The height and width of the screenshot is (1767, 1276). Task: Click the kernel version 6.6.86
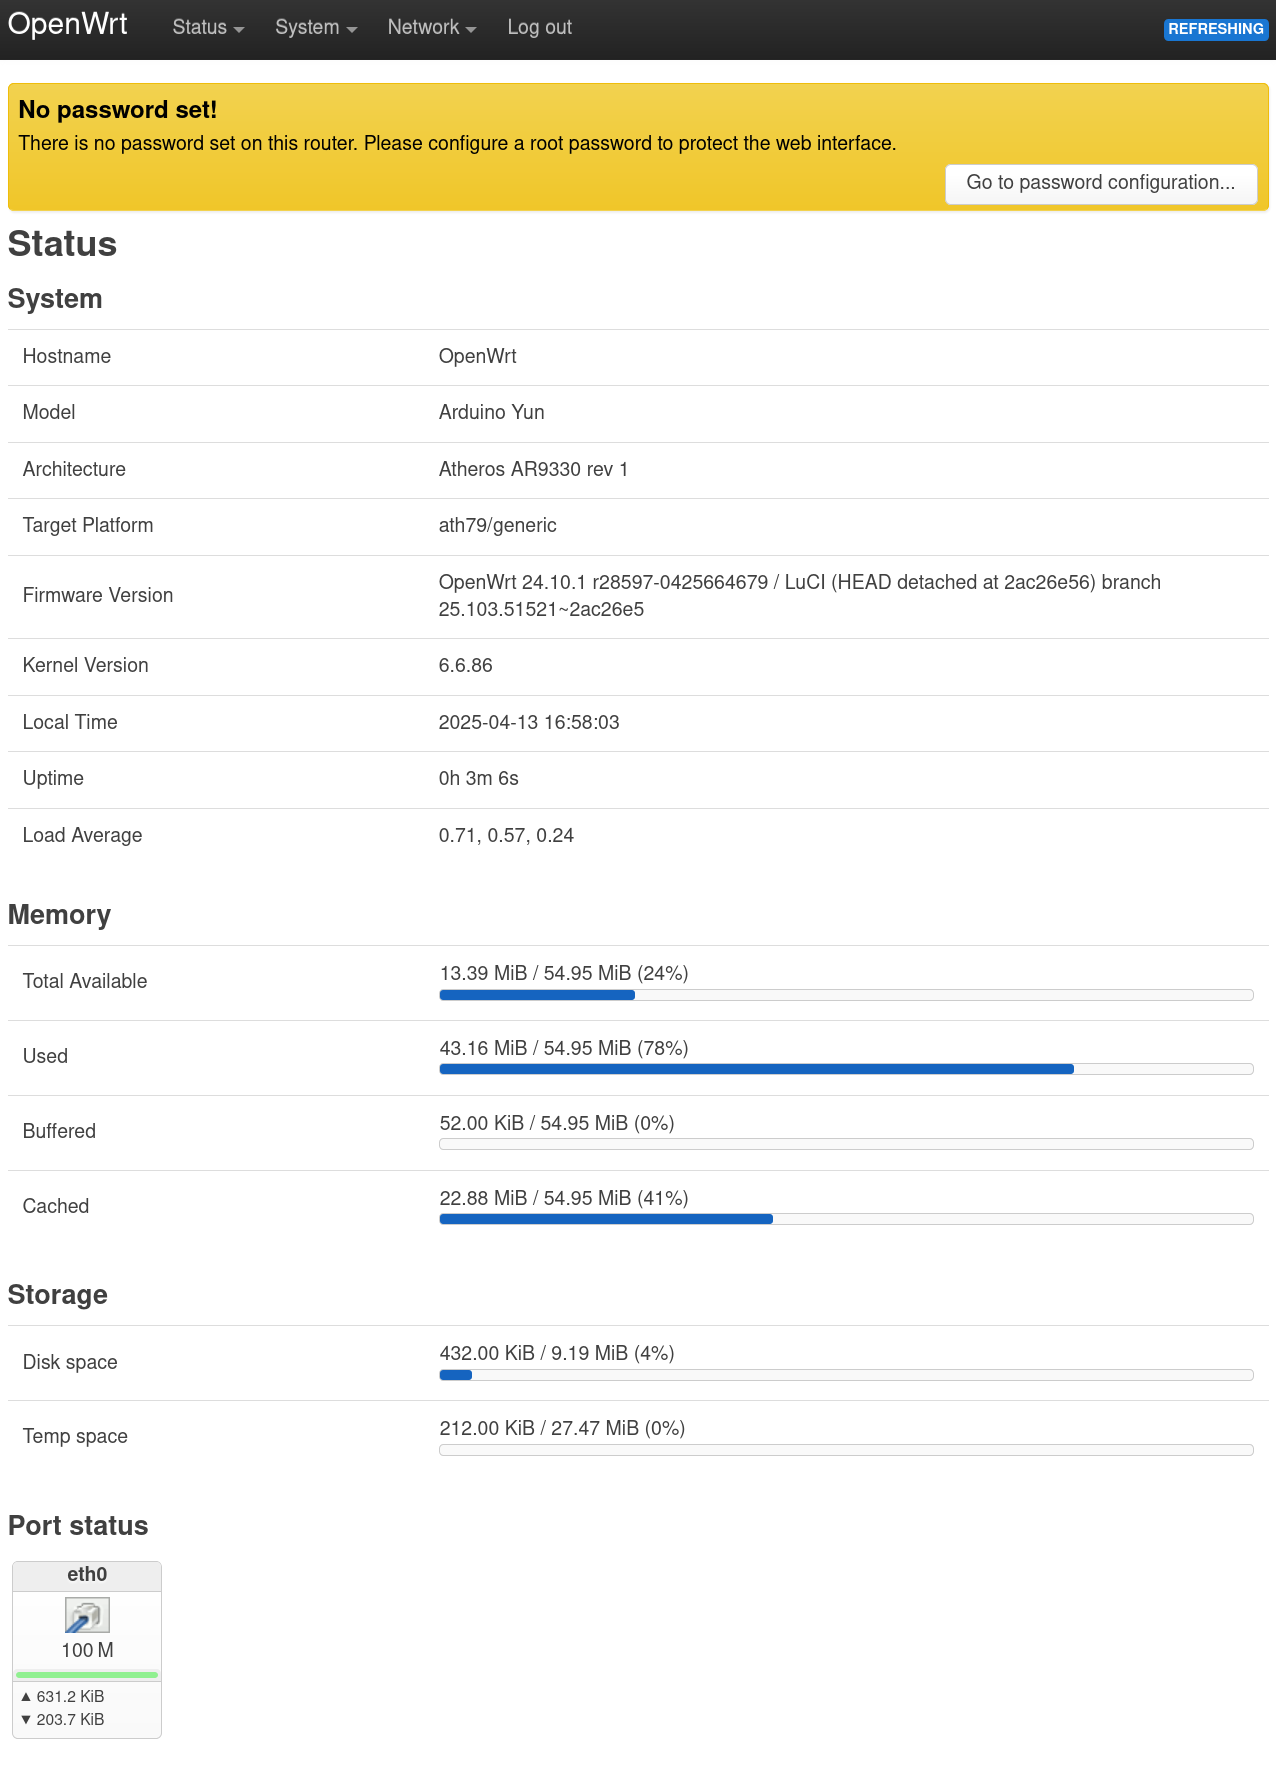point(466,666)
